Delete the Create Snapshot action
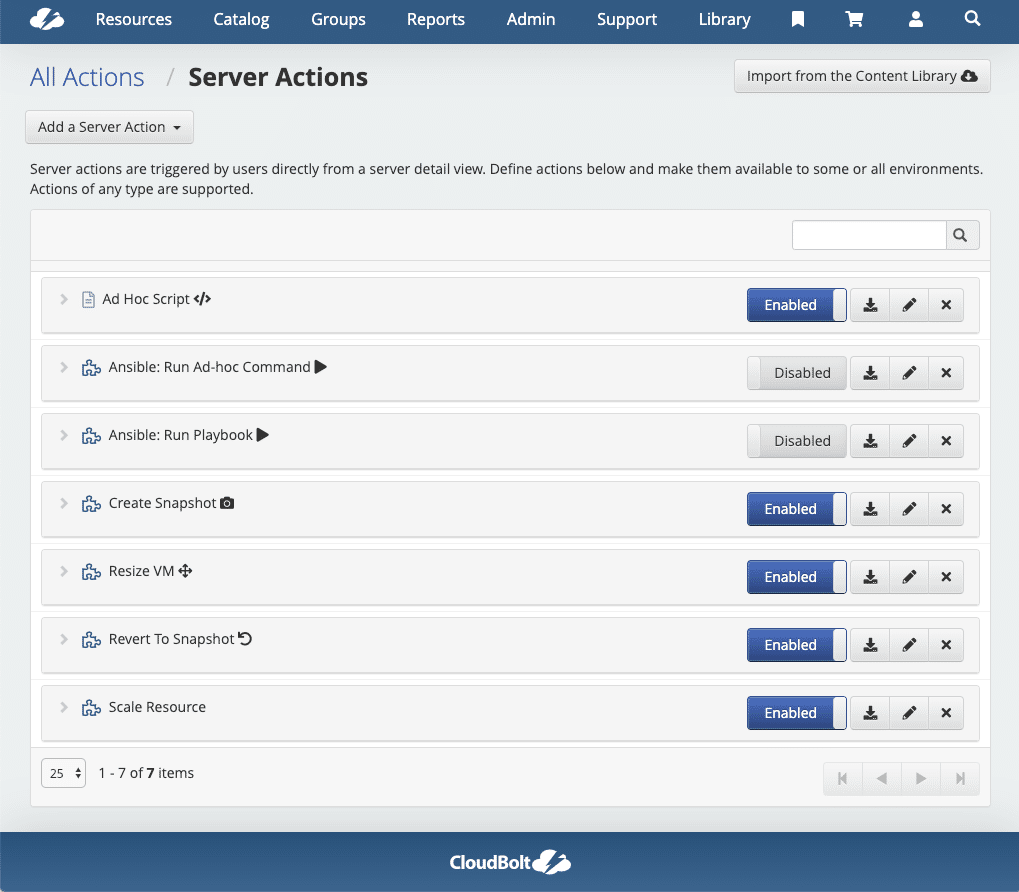 946,509
